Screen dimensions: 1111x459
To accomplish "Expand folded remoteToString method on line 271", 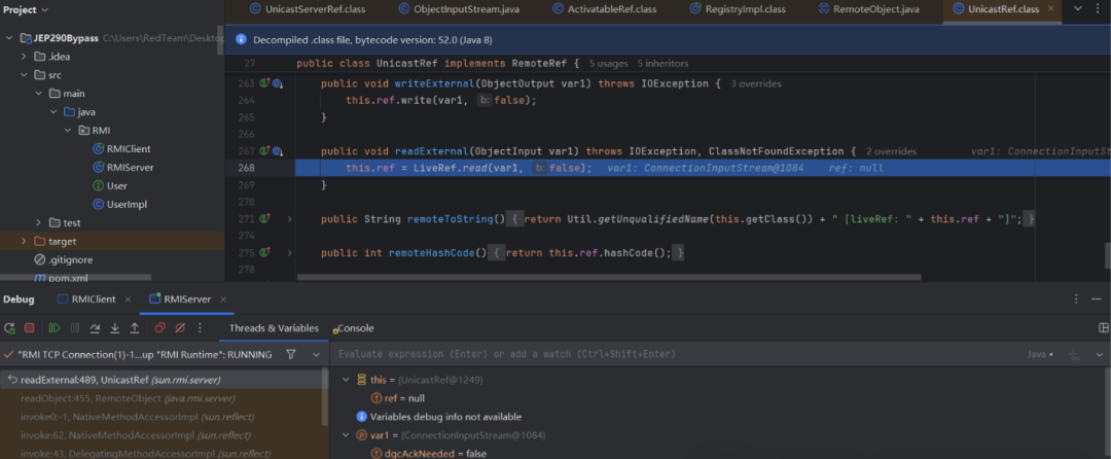I will point(289,219).
